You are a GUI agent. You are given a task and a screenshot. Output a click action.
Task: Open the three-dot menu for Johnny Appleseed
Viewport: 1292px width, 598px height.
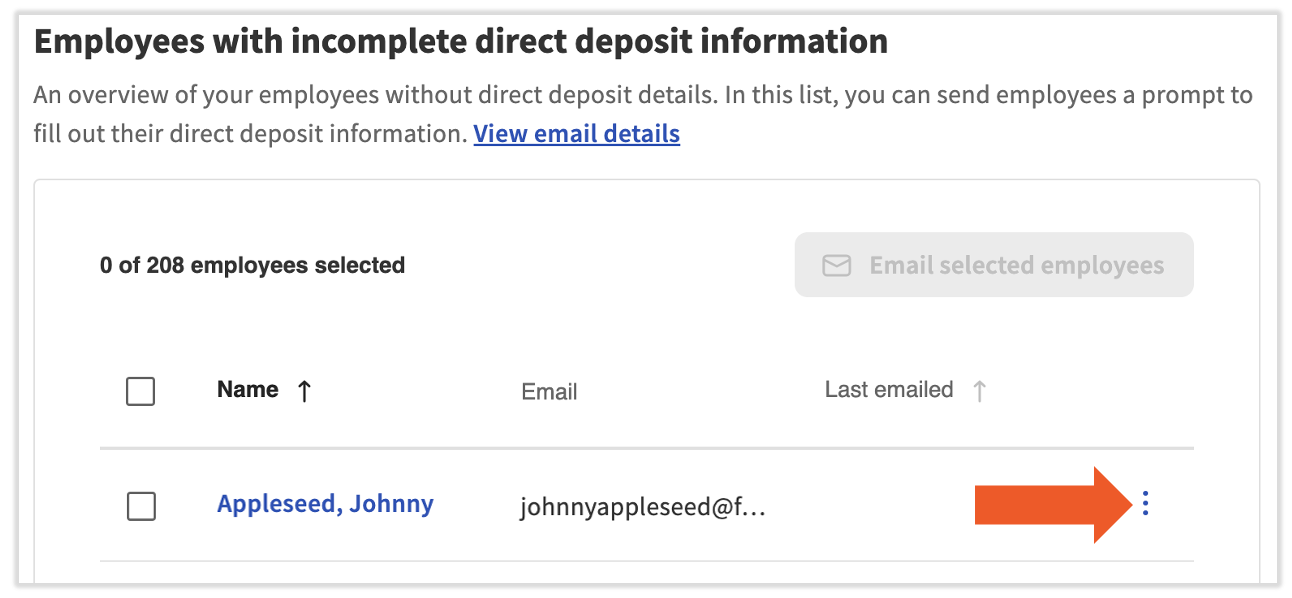point(1145,504)
